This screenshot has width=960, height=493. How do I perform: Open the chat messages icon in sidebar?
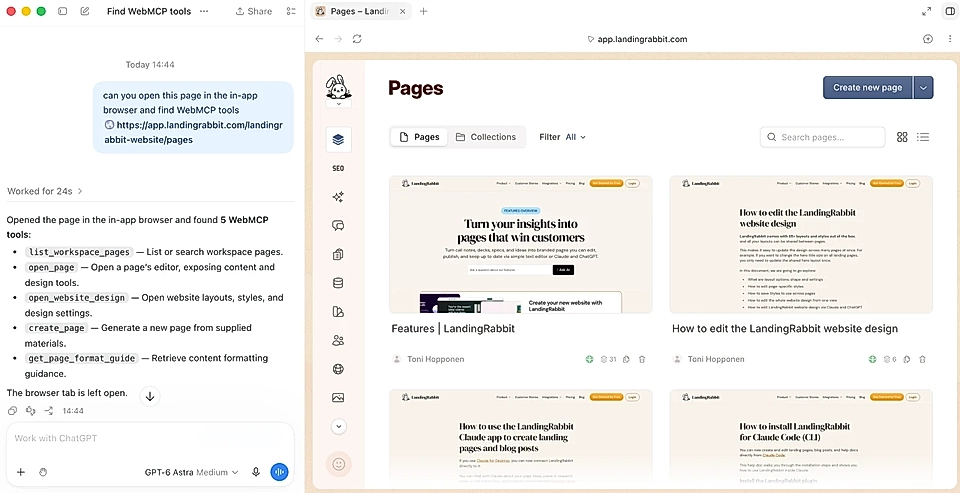pyautogui.click(x=338, y=225)
